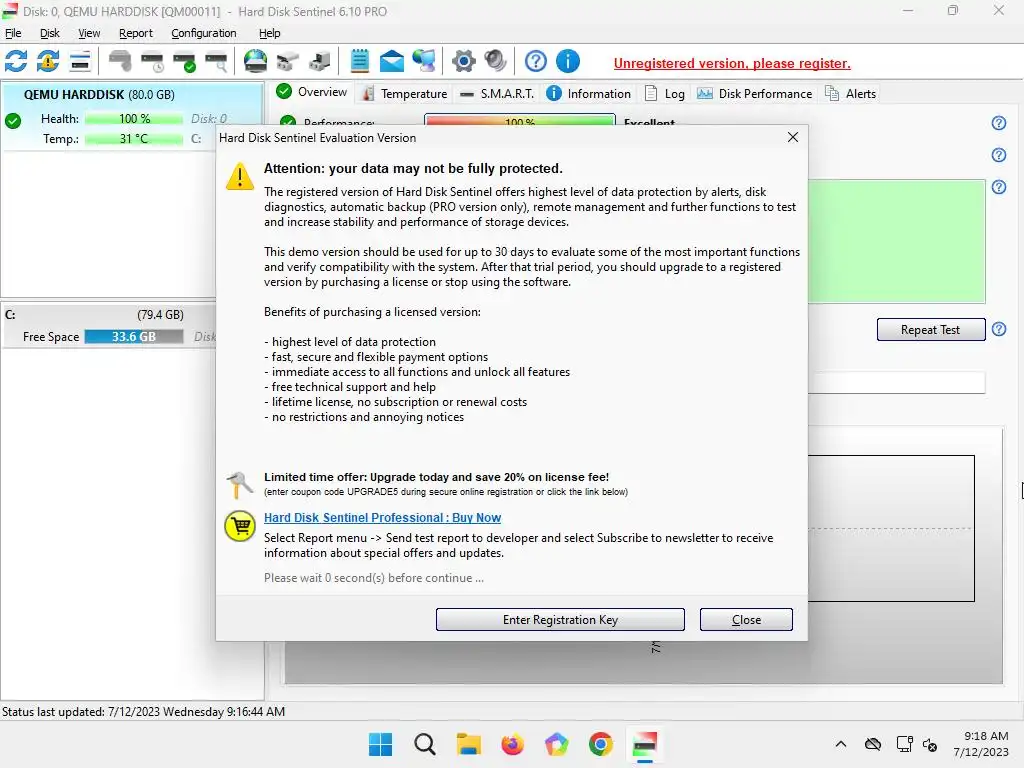Screen dimensions: 1024x768
Task: Click the disk with clock toolbar icon
Action: [152, 61]
